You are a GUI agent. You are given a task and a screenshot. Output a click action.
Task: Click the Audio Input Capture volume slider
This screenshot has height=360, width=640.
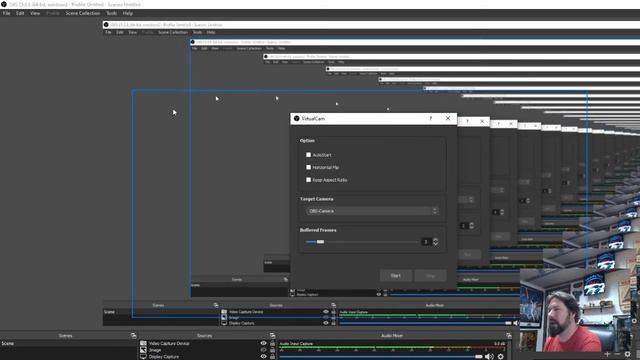(381, 357)
